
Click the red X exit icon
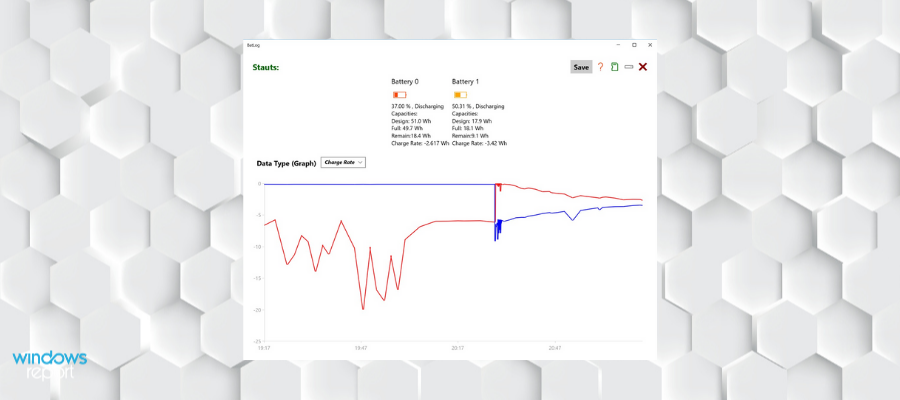(x=643, y=67)
